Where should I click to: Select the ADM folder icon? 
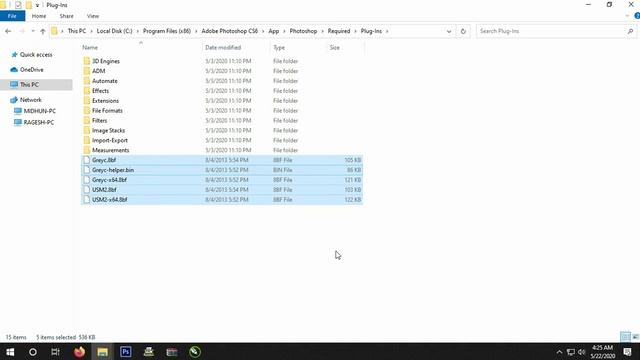[87, 71]
